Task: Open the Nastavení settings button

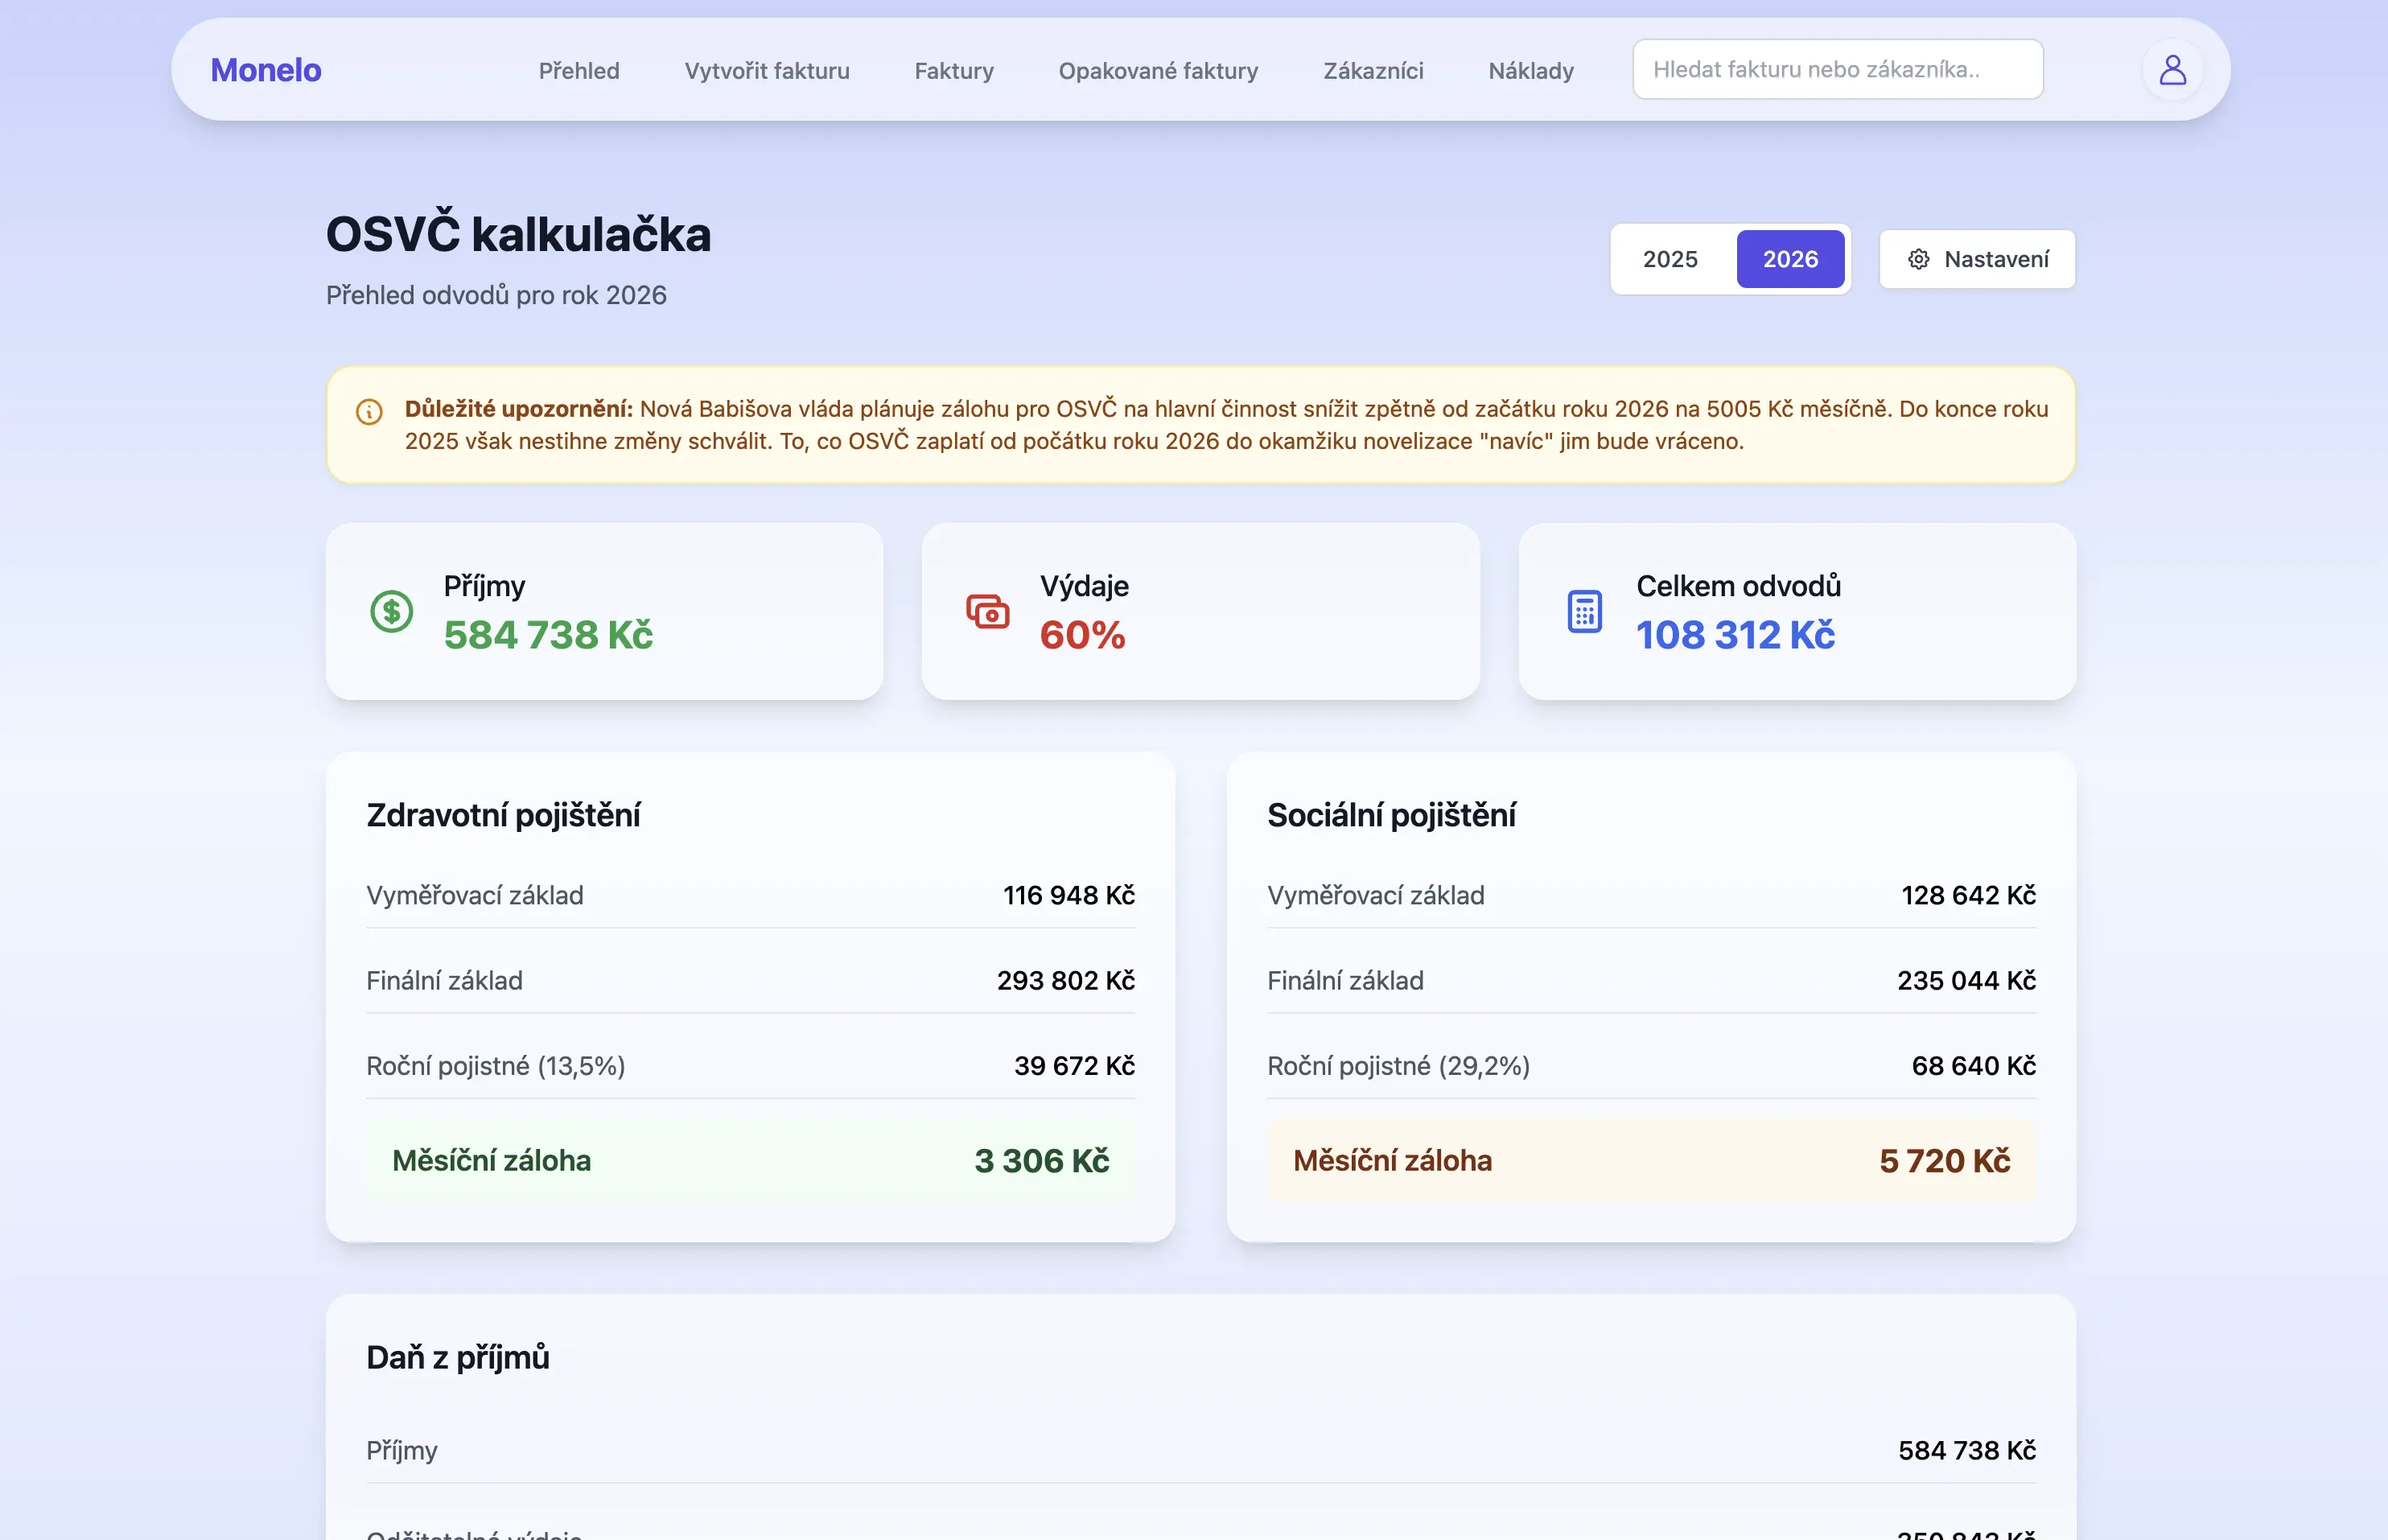Action: tap(1977, 260)
